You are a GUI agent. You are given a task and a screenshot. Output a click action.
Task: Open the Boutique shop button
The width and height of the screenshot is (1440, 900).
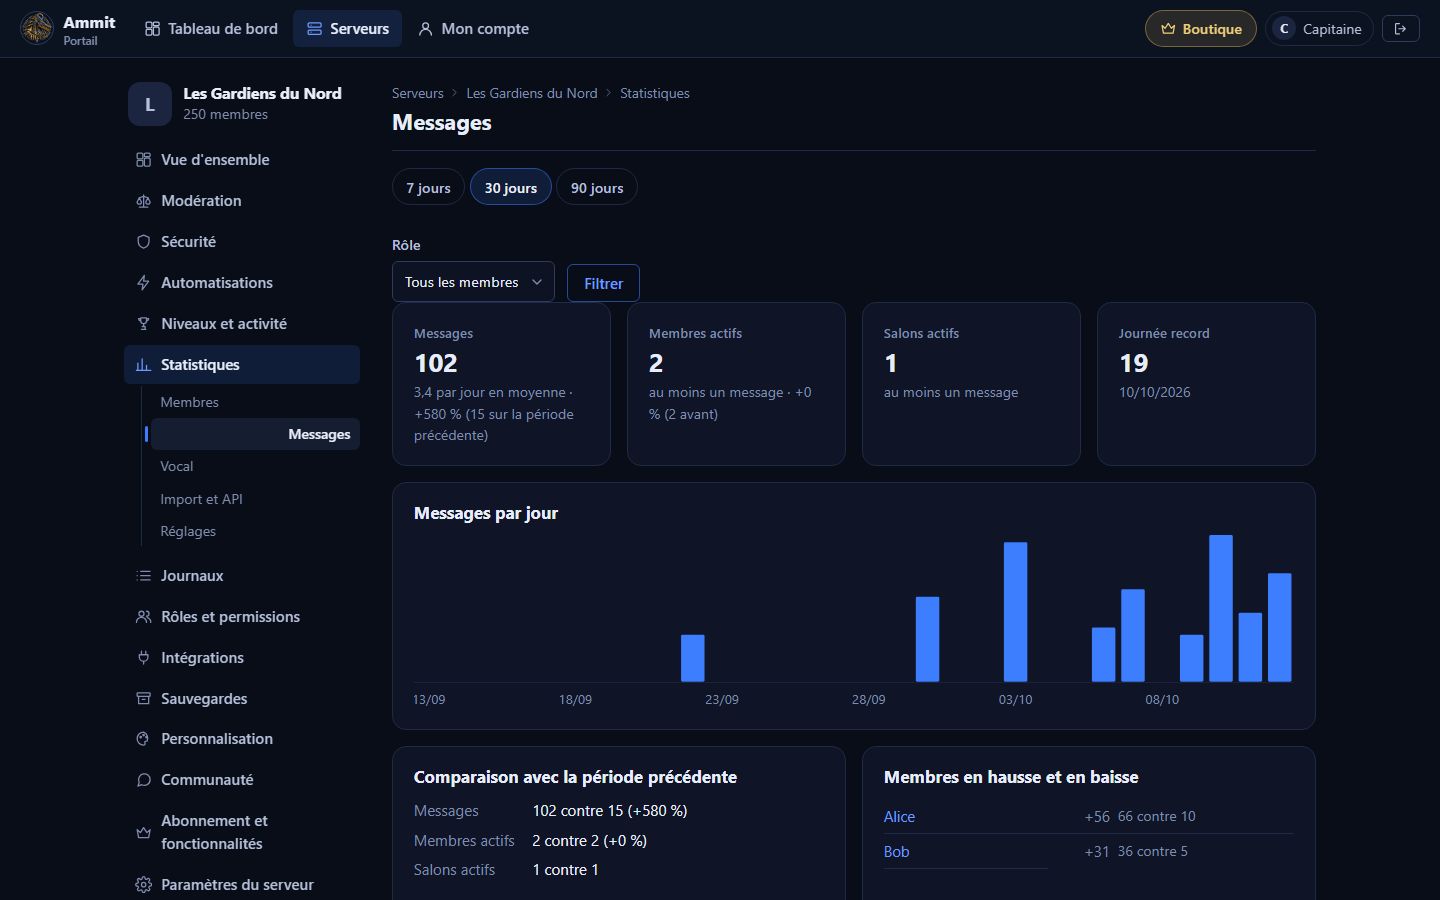pyautogui.click(x=1200, y=29)
